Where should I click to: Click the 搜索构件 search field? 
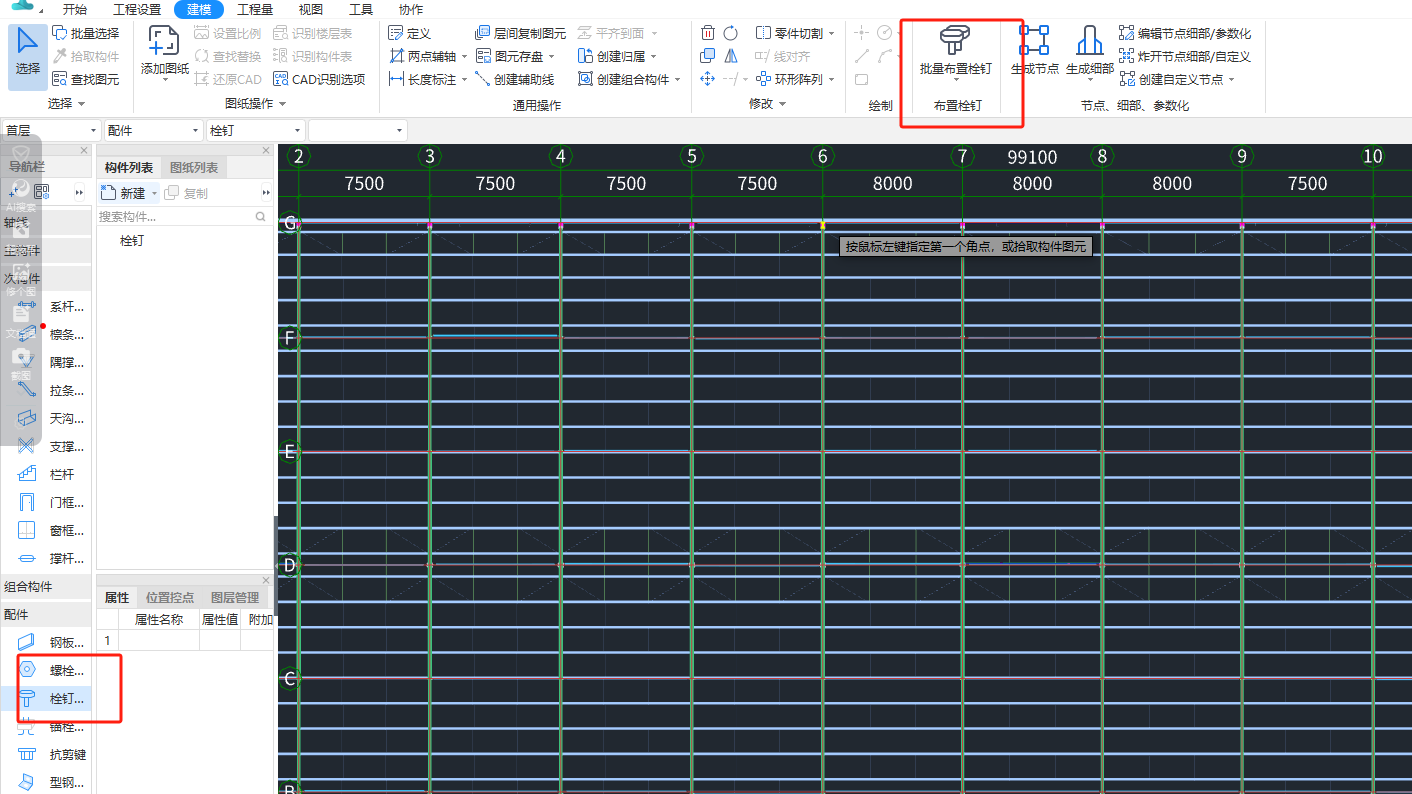point(184,216)
